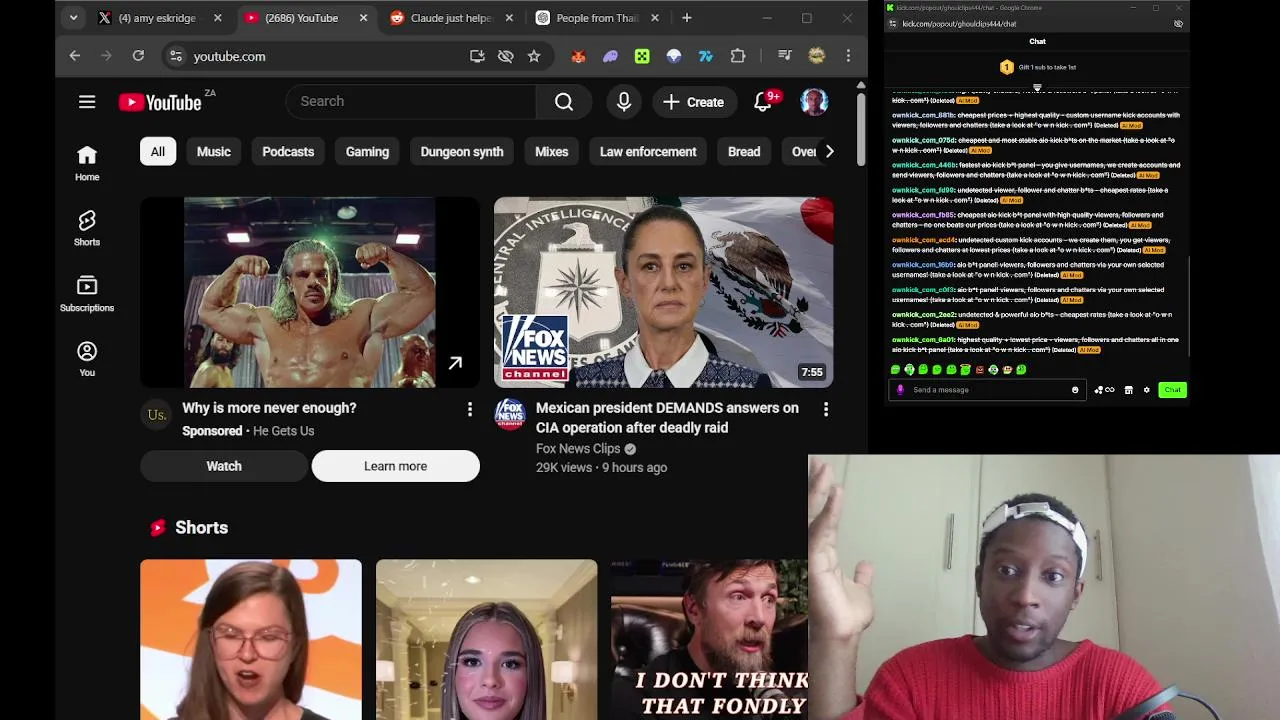Select the Gaming filter chip

(367, 152)
